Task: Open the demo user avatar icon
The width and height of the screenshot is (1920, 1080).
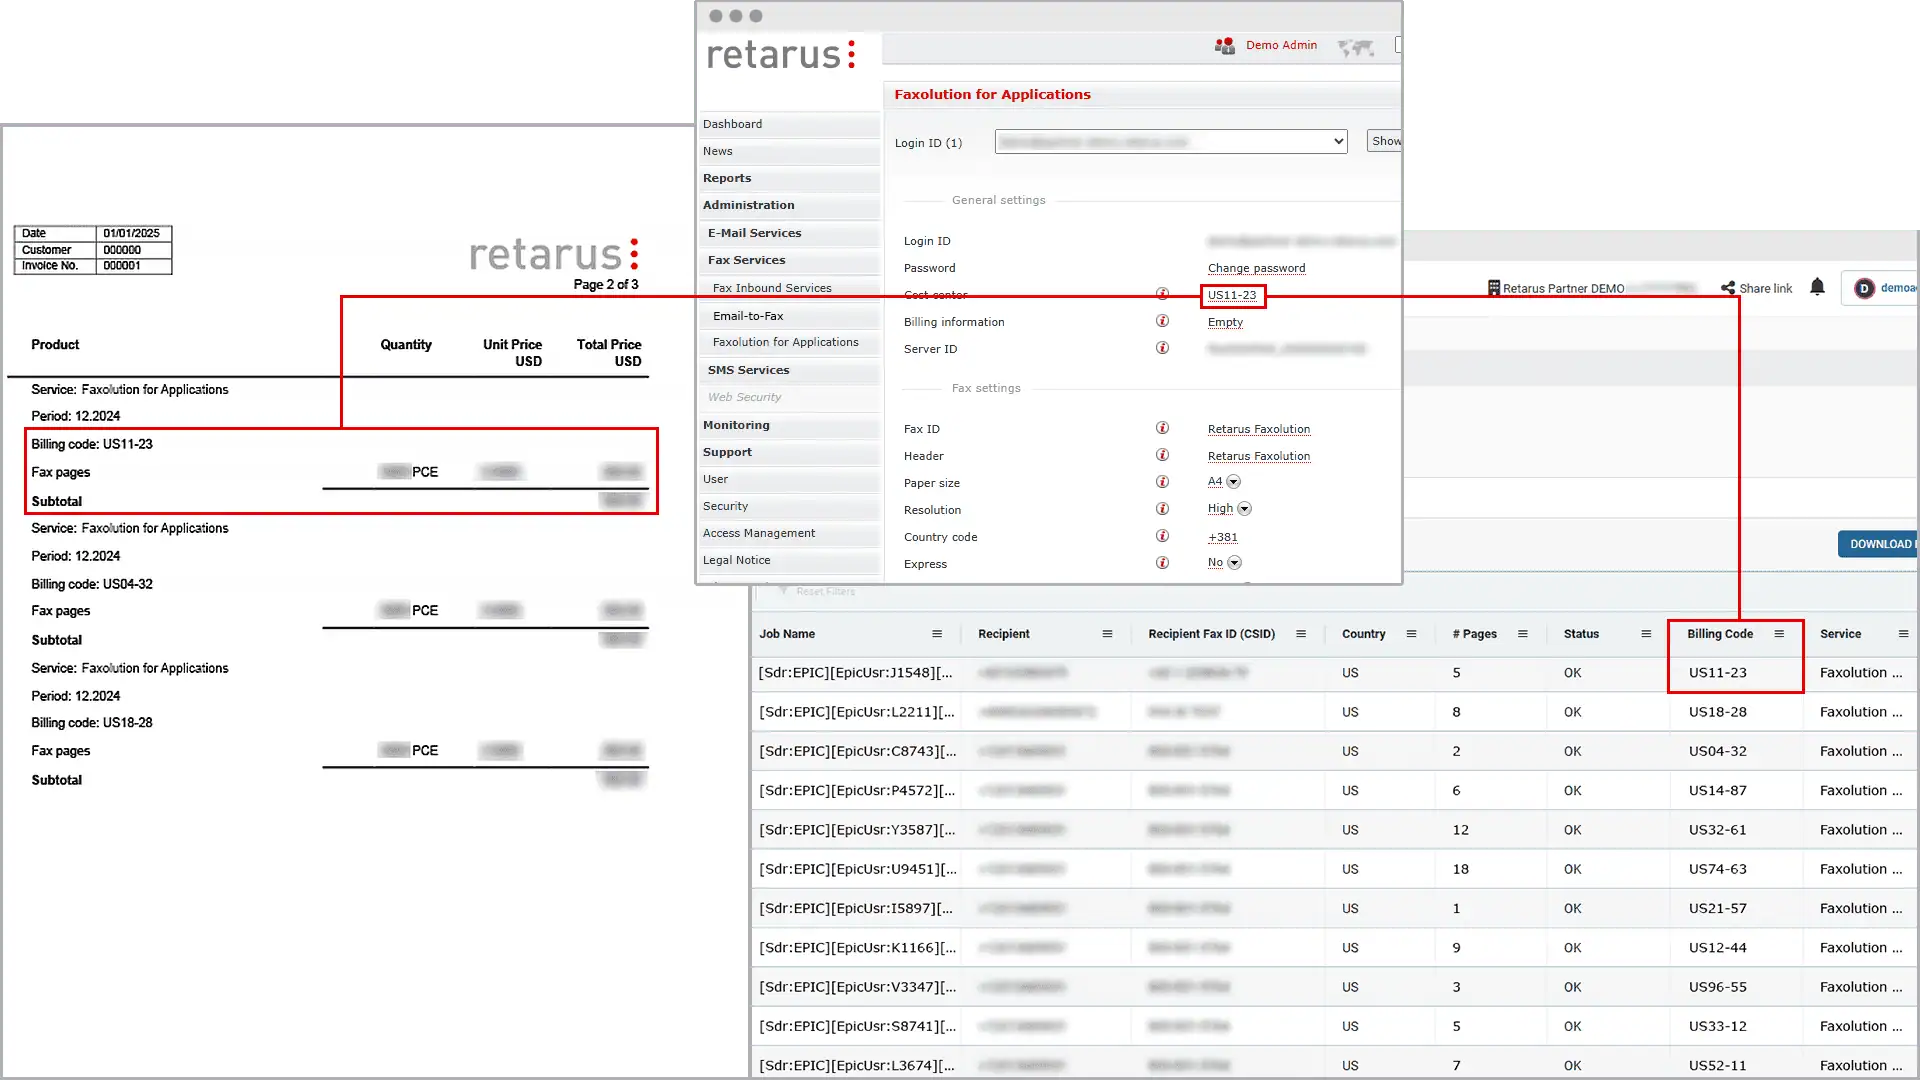Action: click(1864, 288)
